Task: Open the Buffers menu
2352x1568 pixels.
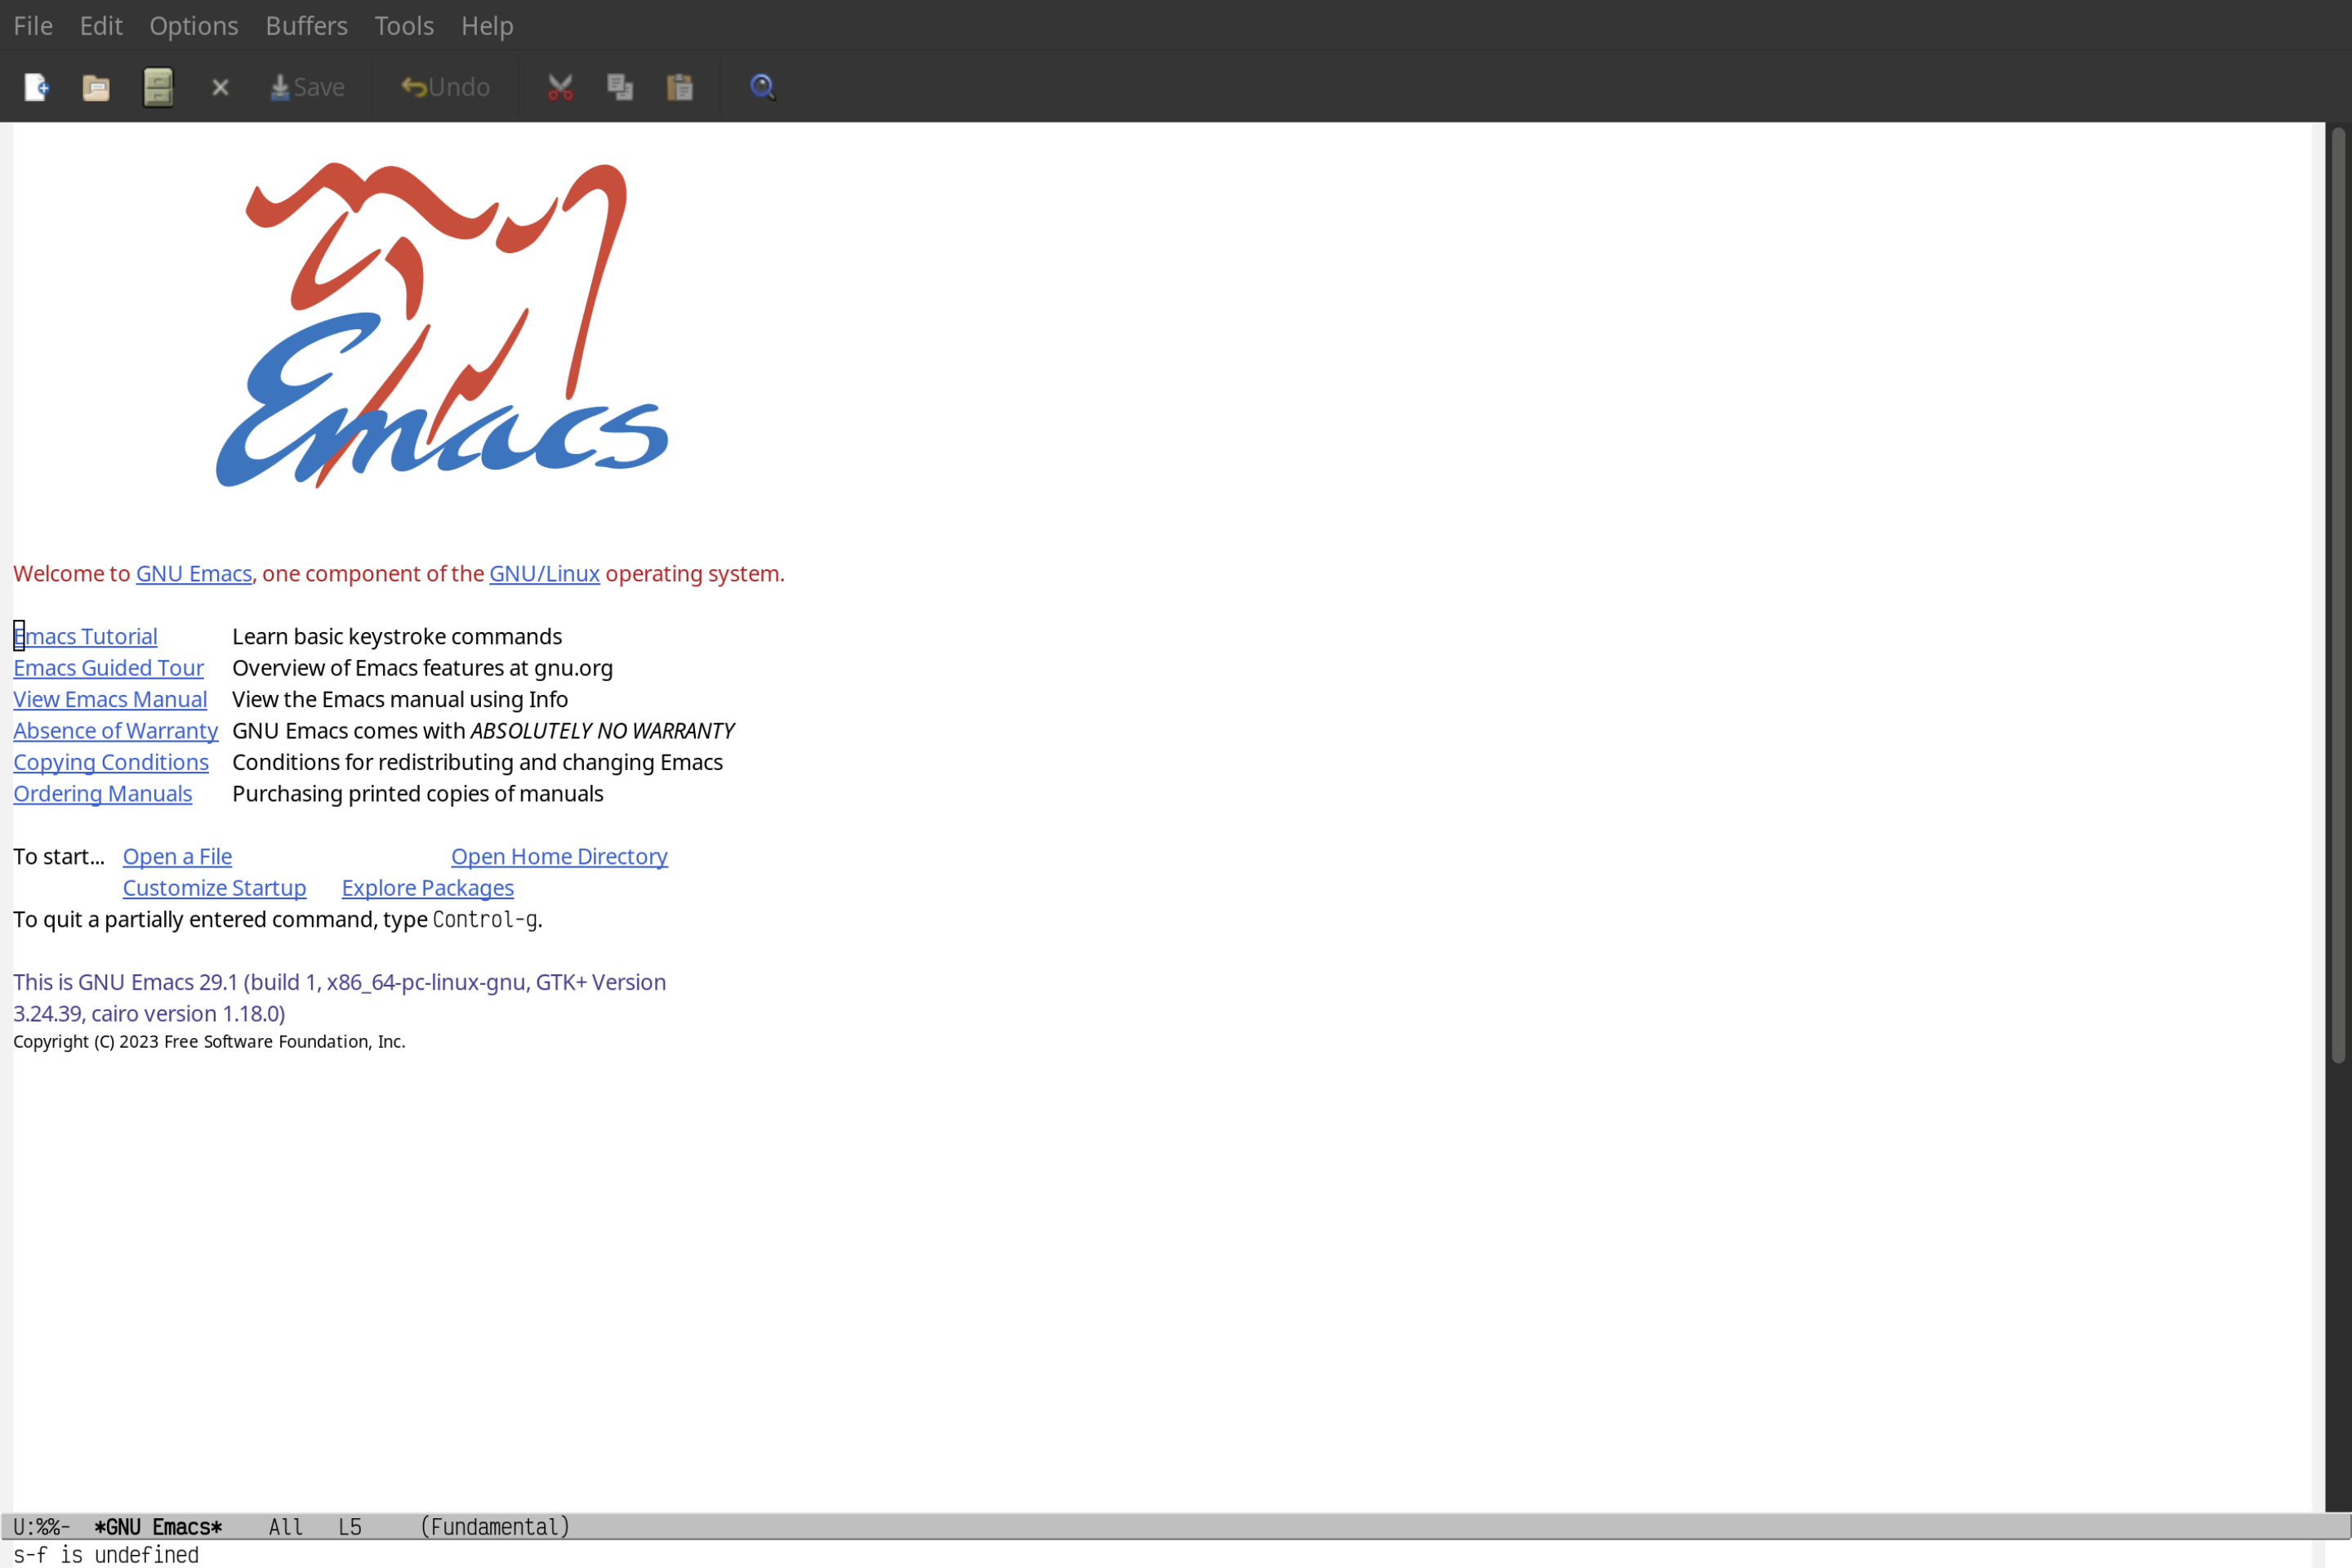Action: pyautogui.click(x=305, y=24)
